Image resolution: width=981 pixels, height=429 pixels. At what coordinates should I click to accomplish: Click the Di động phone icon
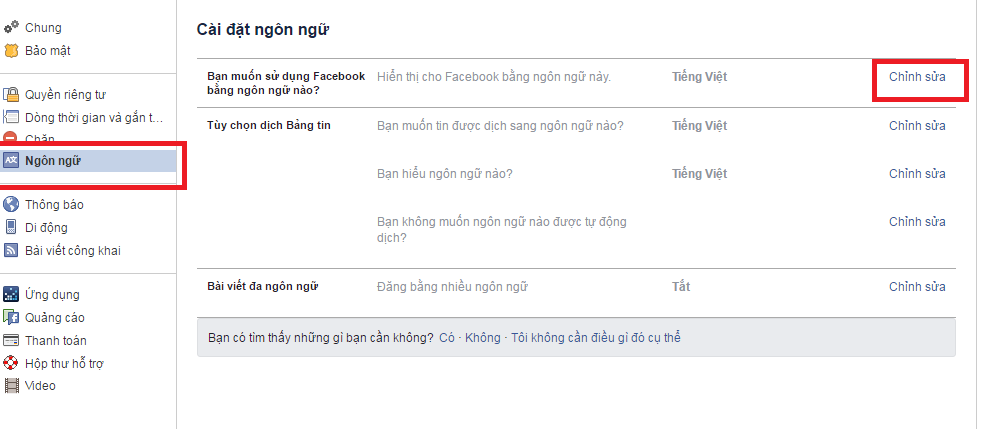11,227
